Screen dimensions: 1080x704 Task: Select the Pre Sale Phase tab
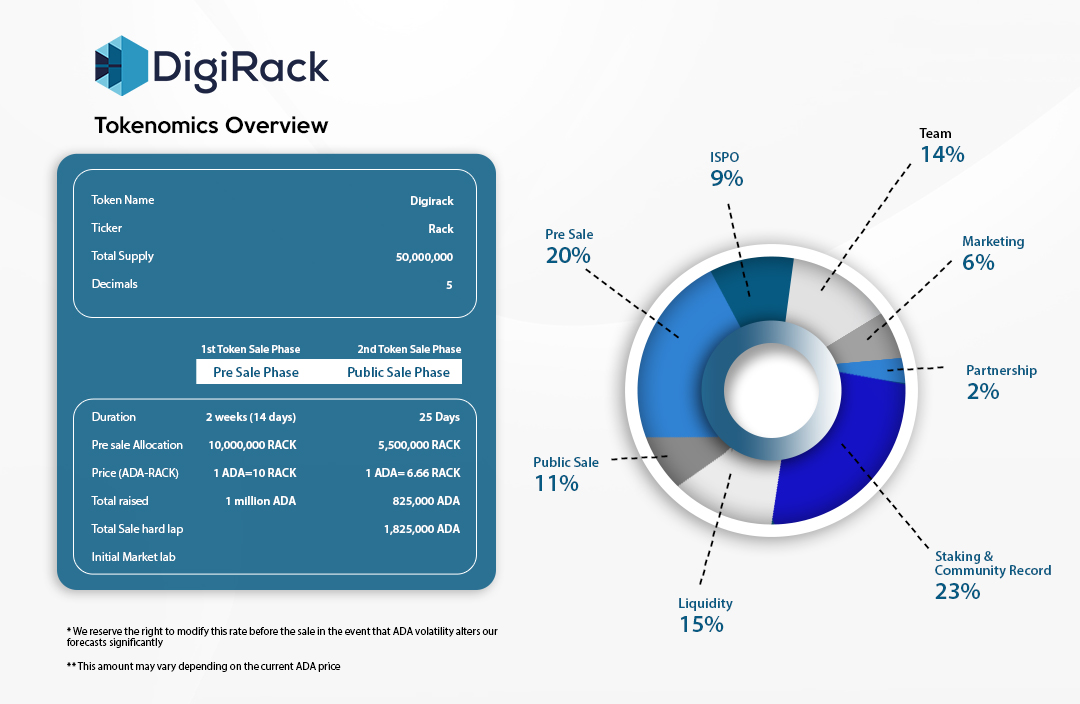[x=256, y=372]
